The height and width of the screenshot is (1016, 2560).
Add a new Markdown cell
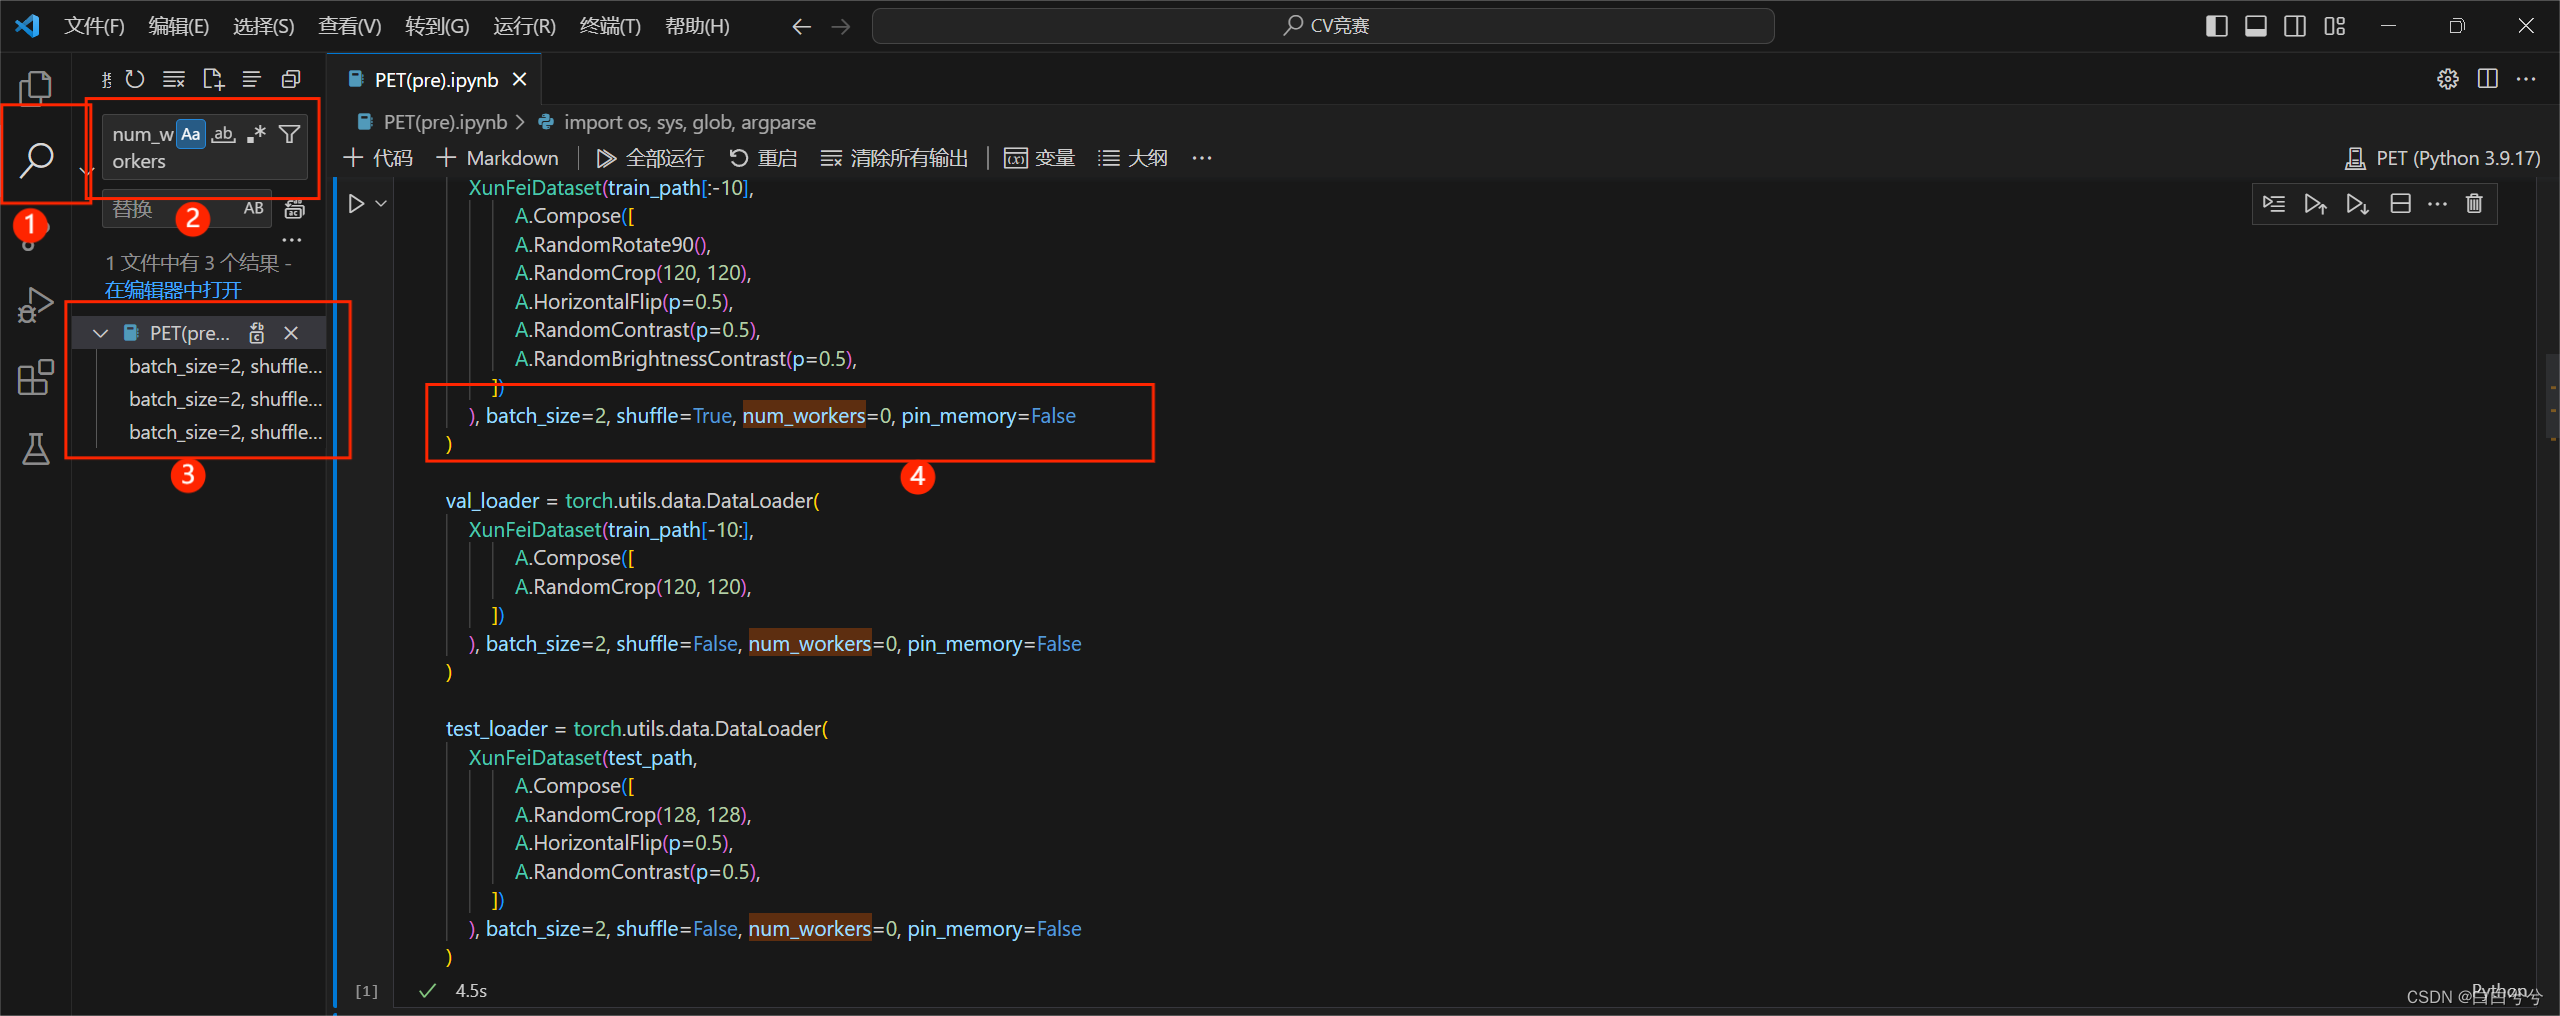pos(497,158)
